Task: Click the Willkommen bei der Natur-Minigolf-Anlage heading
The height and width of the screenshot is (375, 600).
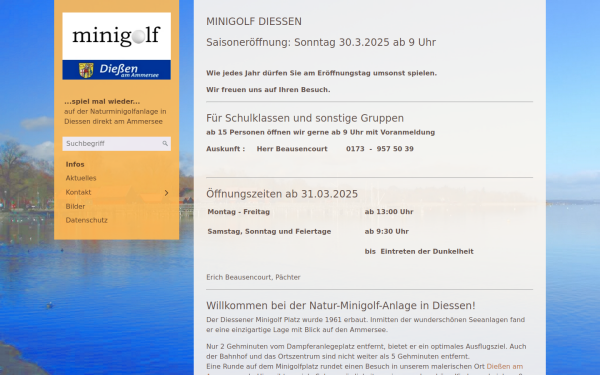Action: coord(341,305)
